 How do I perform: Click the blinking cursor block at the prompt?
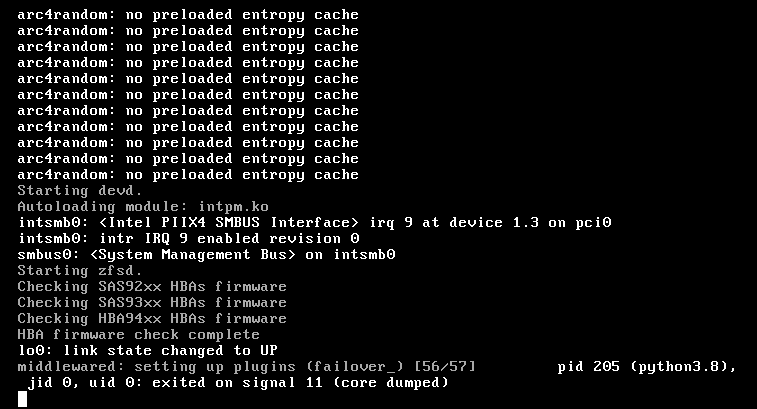click(22, 399)
